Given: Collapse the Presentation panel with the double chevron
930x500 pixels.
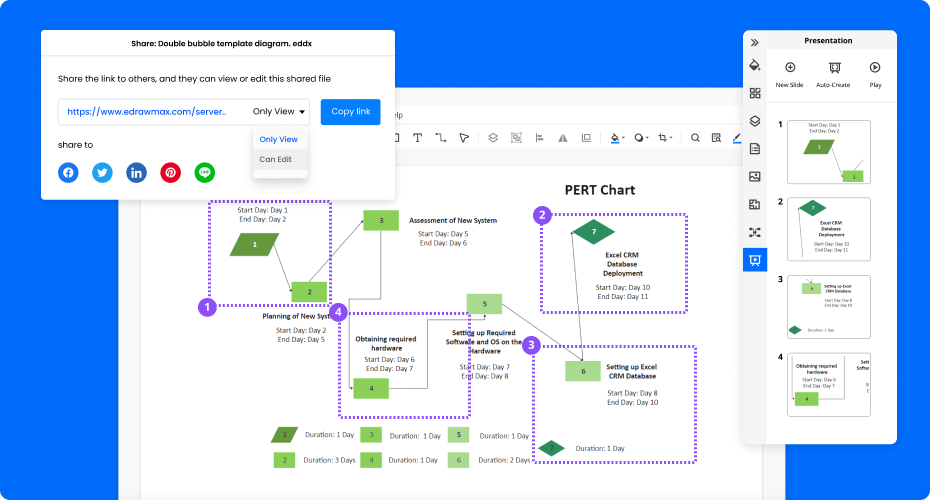Looking at the screenshot, I should pyautogui.click(x=755, y=42).
